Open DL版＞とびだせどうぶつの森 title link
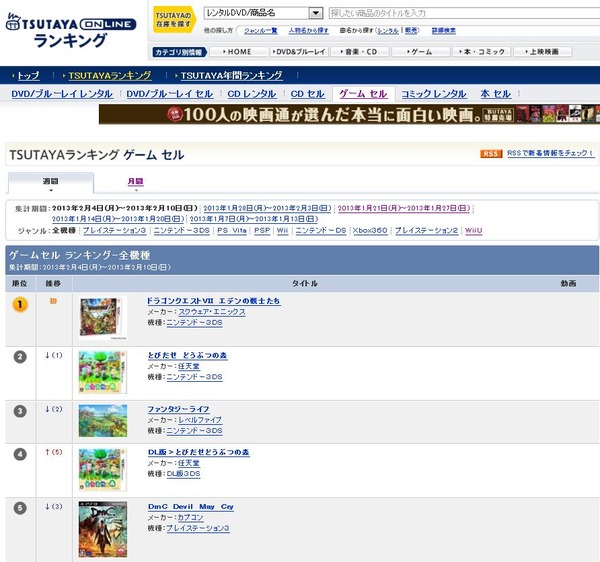The image size is (600, 562). click(199, 452)
